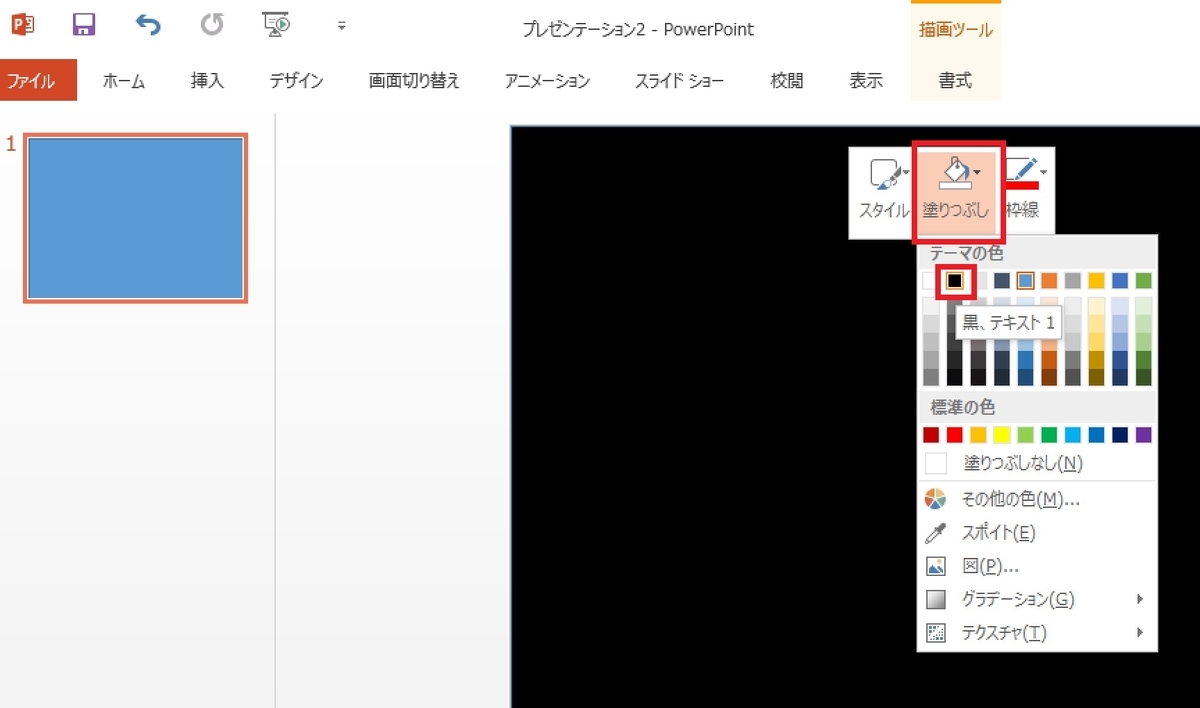The height and width of the screenshot is (708, 1200).
Task: Open the スライド ショー tab
Action: click(x=679, y=81)
